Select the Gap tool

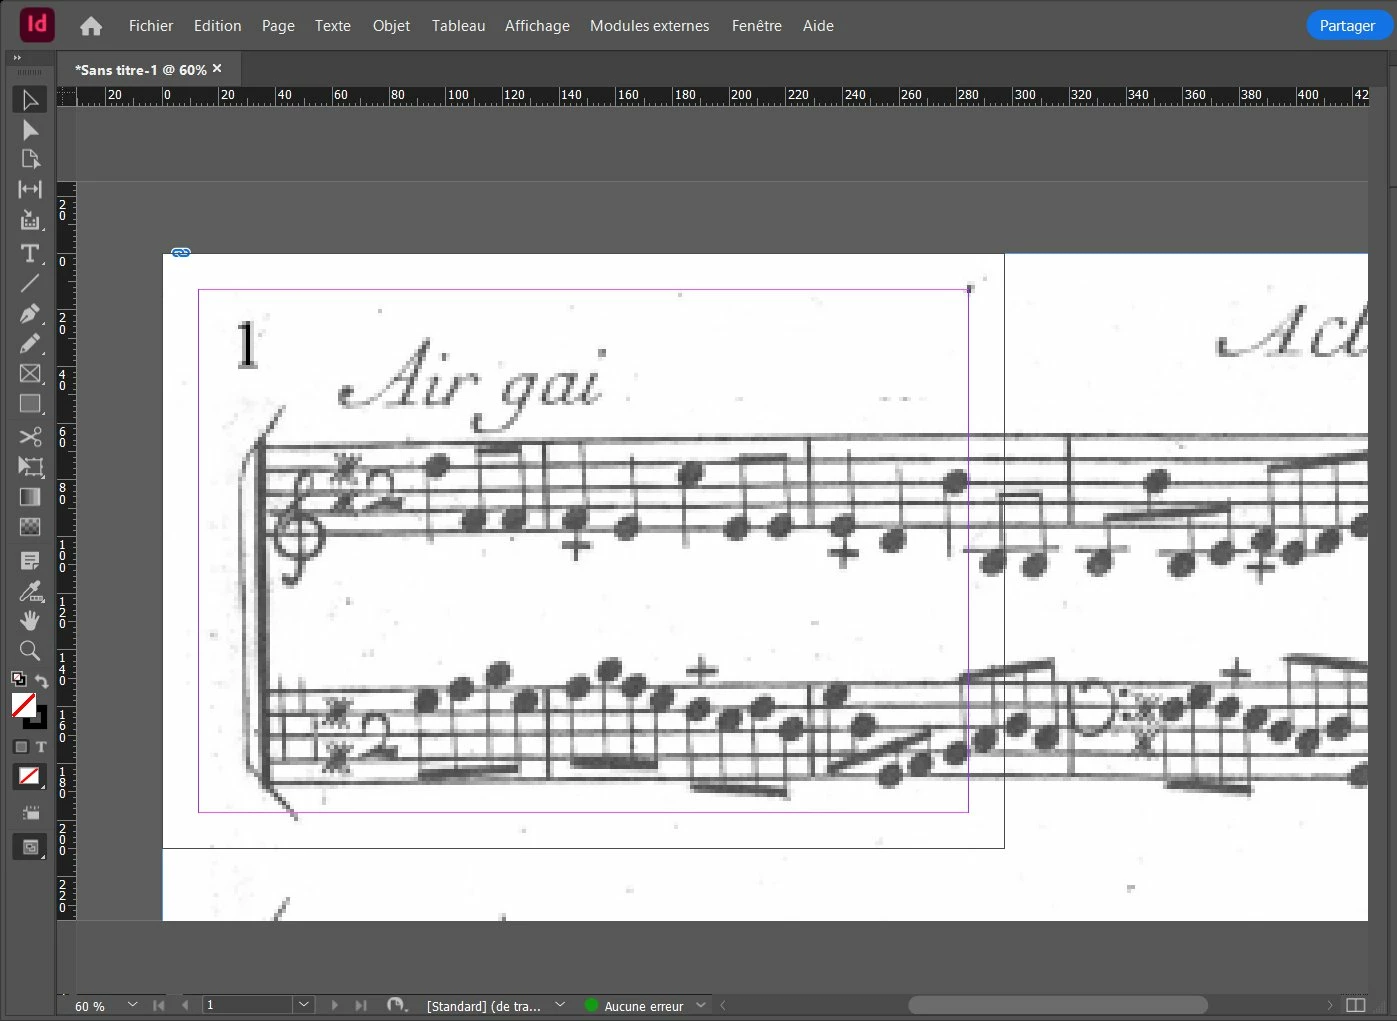30,189
